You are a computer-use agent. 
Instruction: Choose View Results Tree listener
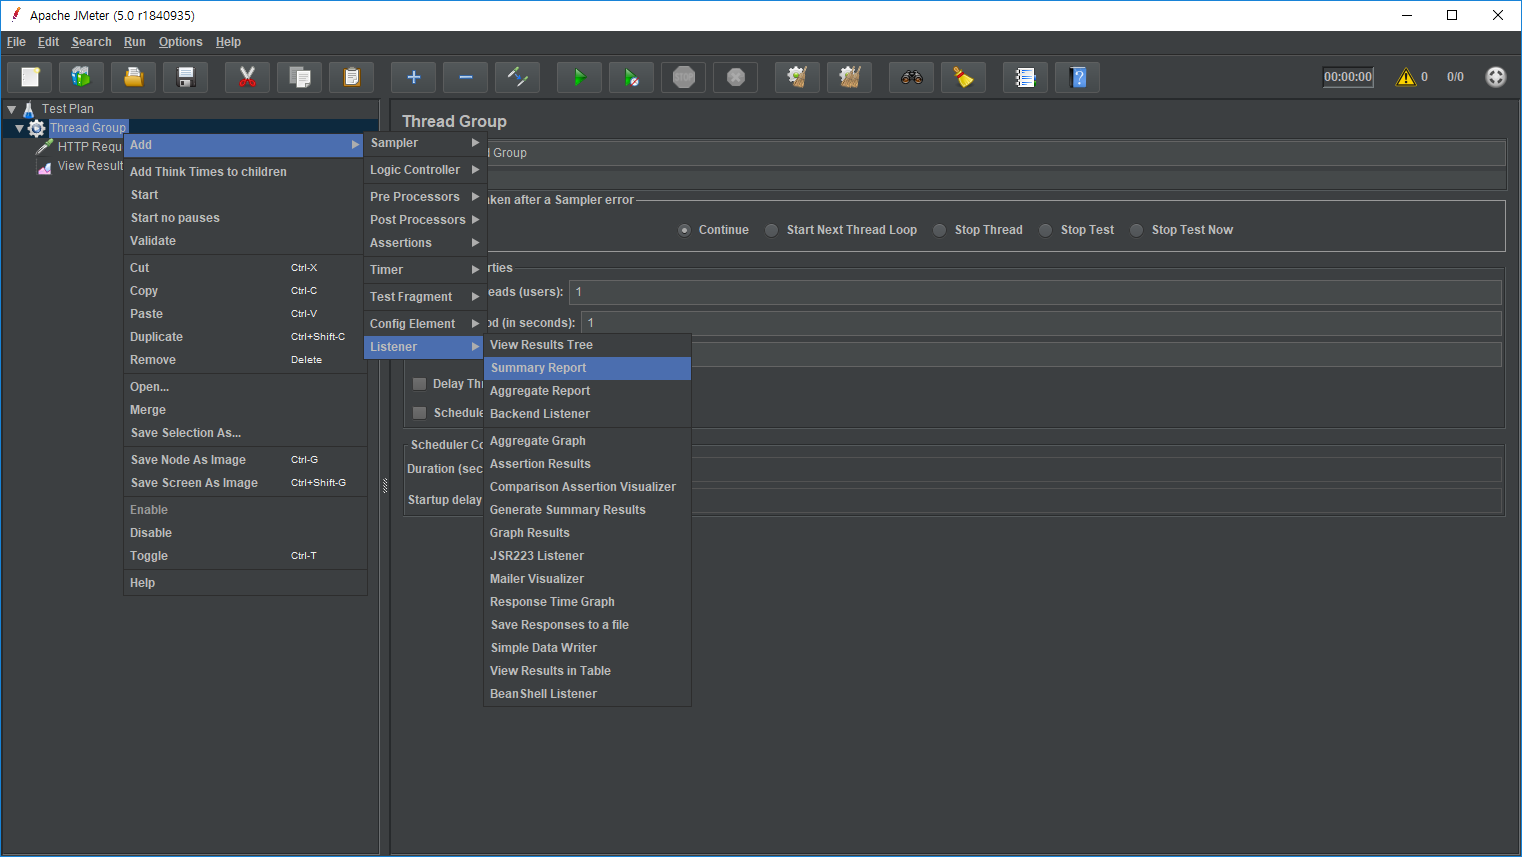(x=587, y=345)
